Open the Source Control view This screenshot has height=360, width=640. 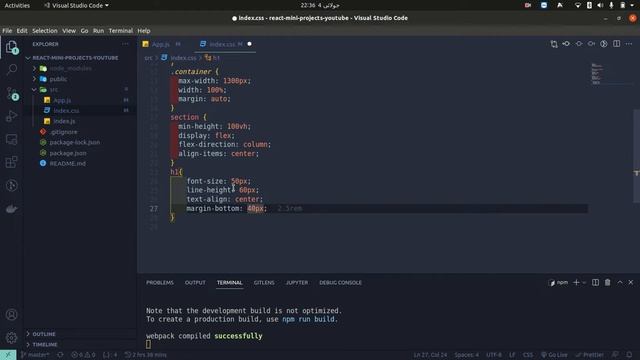click(11, 93)
